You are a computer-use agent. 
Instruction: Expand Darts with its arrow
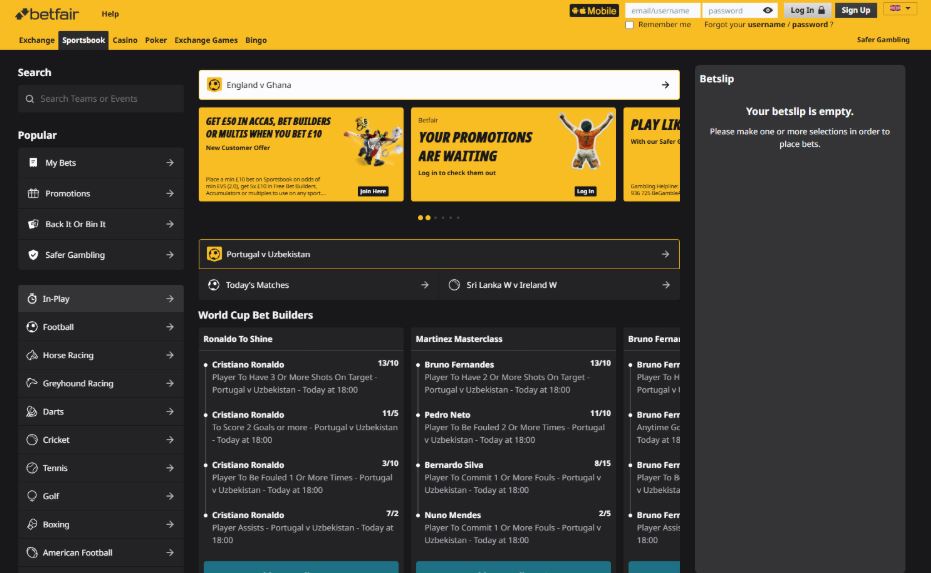(x=170, y=411)
